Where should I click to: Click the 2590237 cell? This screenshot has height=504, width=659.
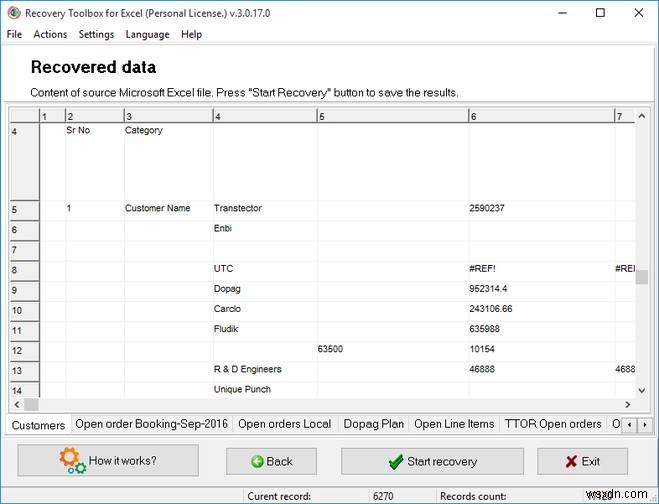coord(542,210)
